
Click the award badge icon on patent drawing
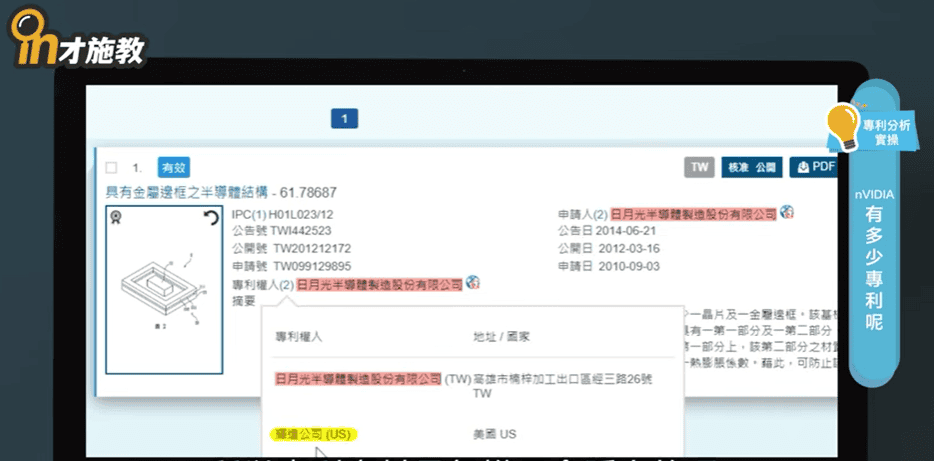click(x=117, y=218)
